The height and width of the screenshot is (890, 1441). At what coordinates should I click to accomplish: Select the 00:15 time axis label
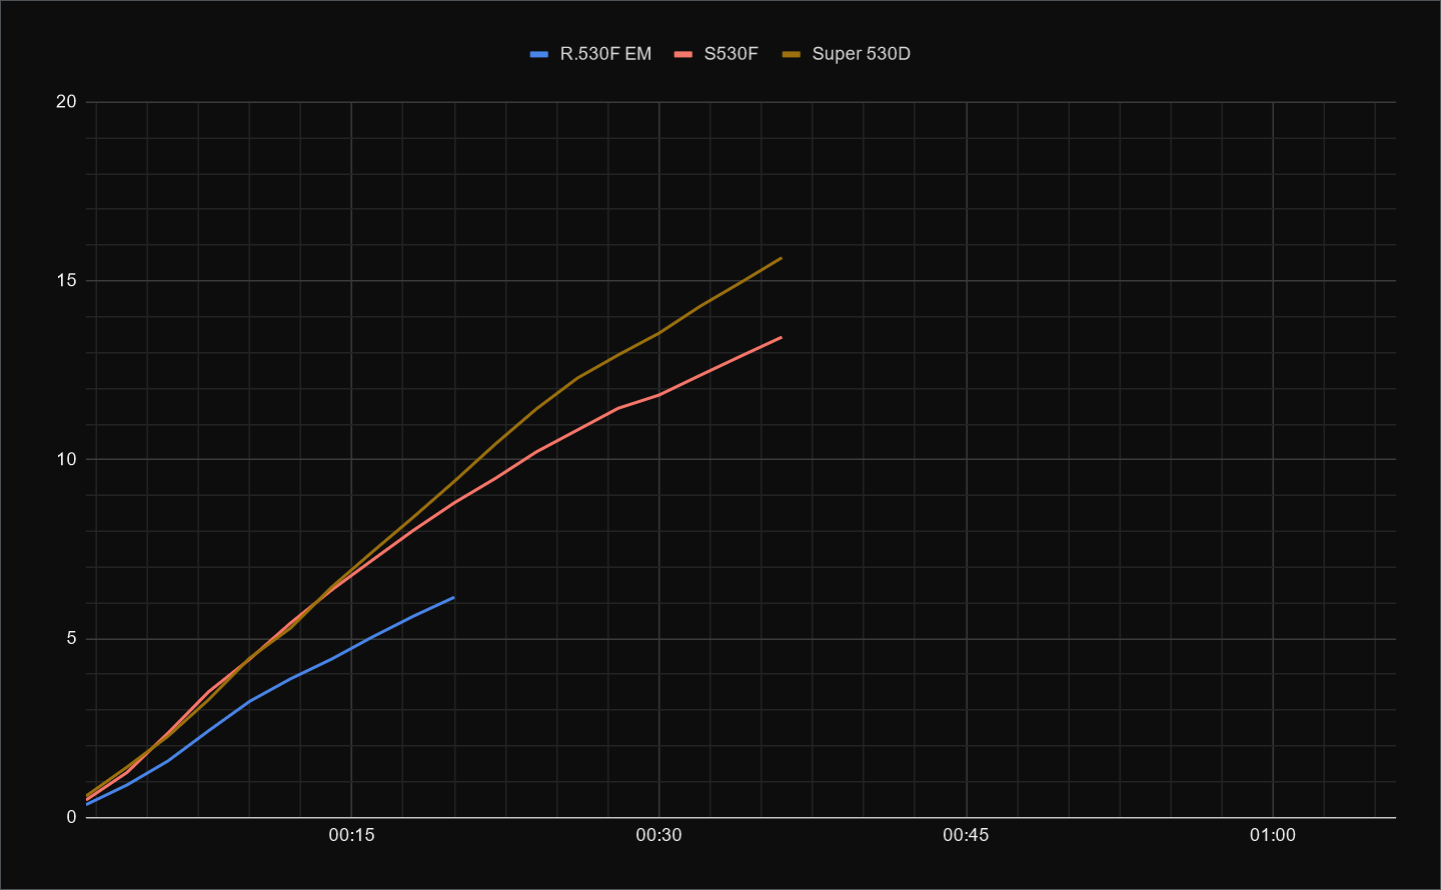[351, 835]
